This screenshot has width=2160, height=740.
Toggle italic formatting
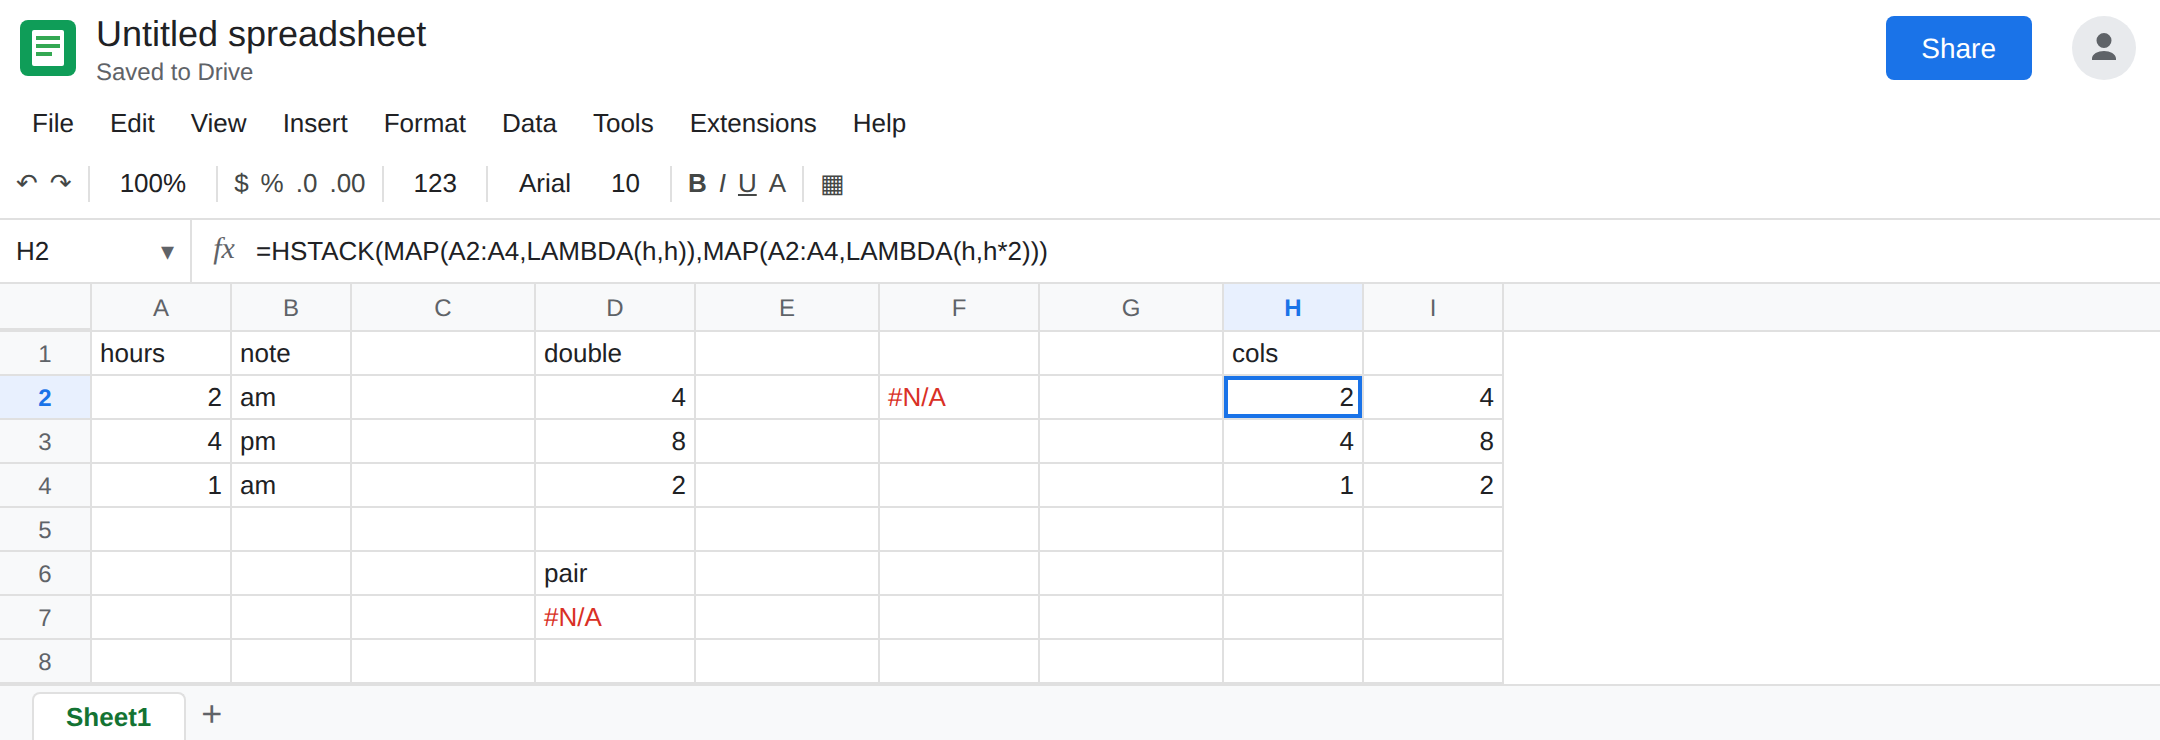tap(722, 183)
